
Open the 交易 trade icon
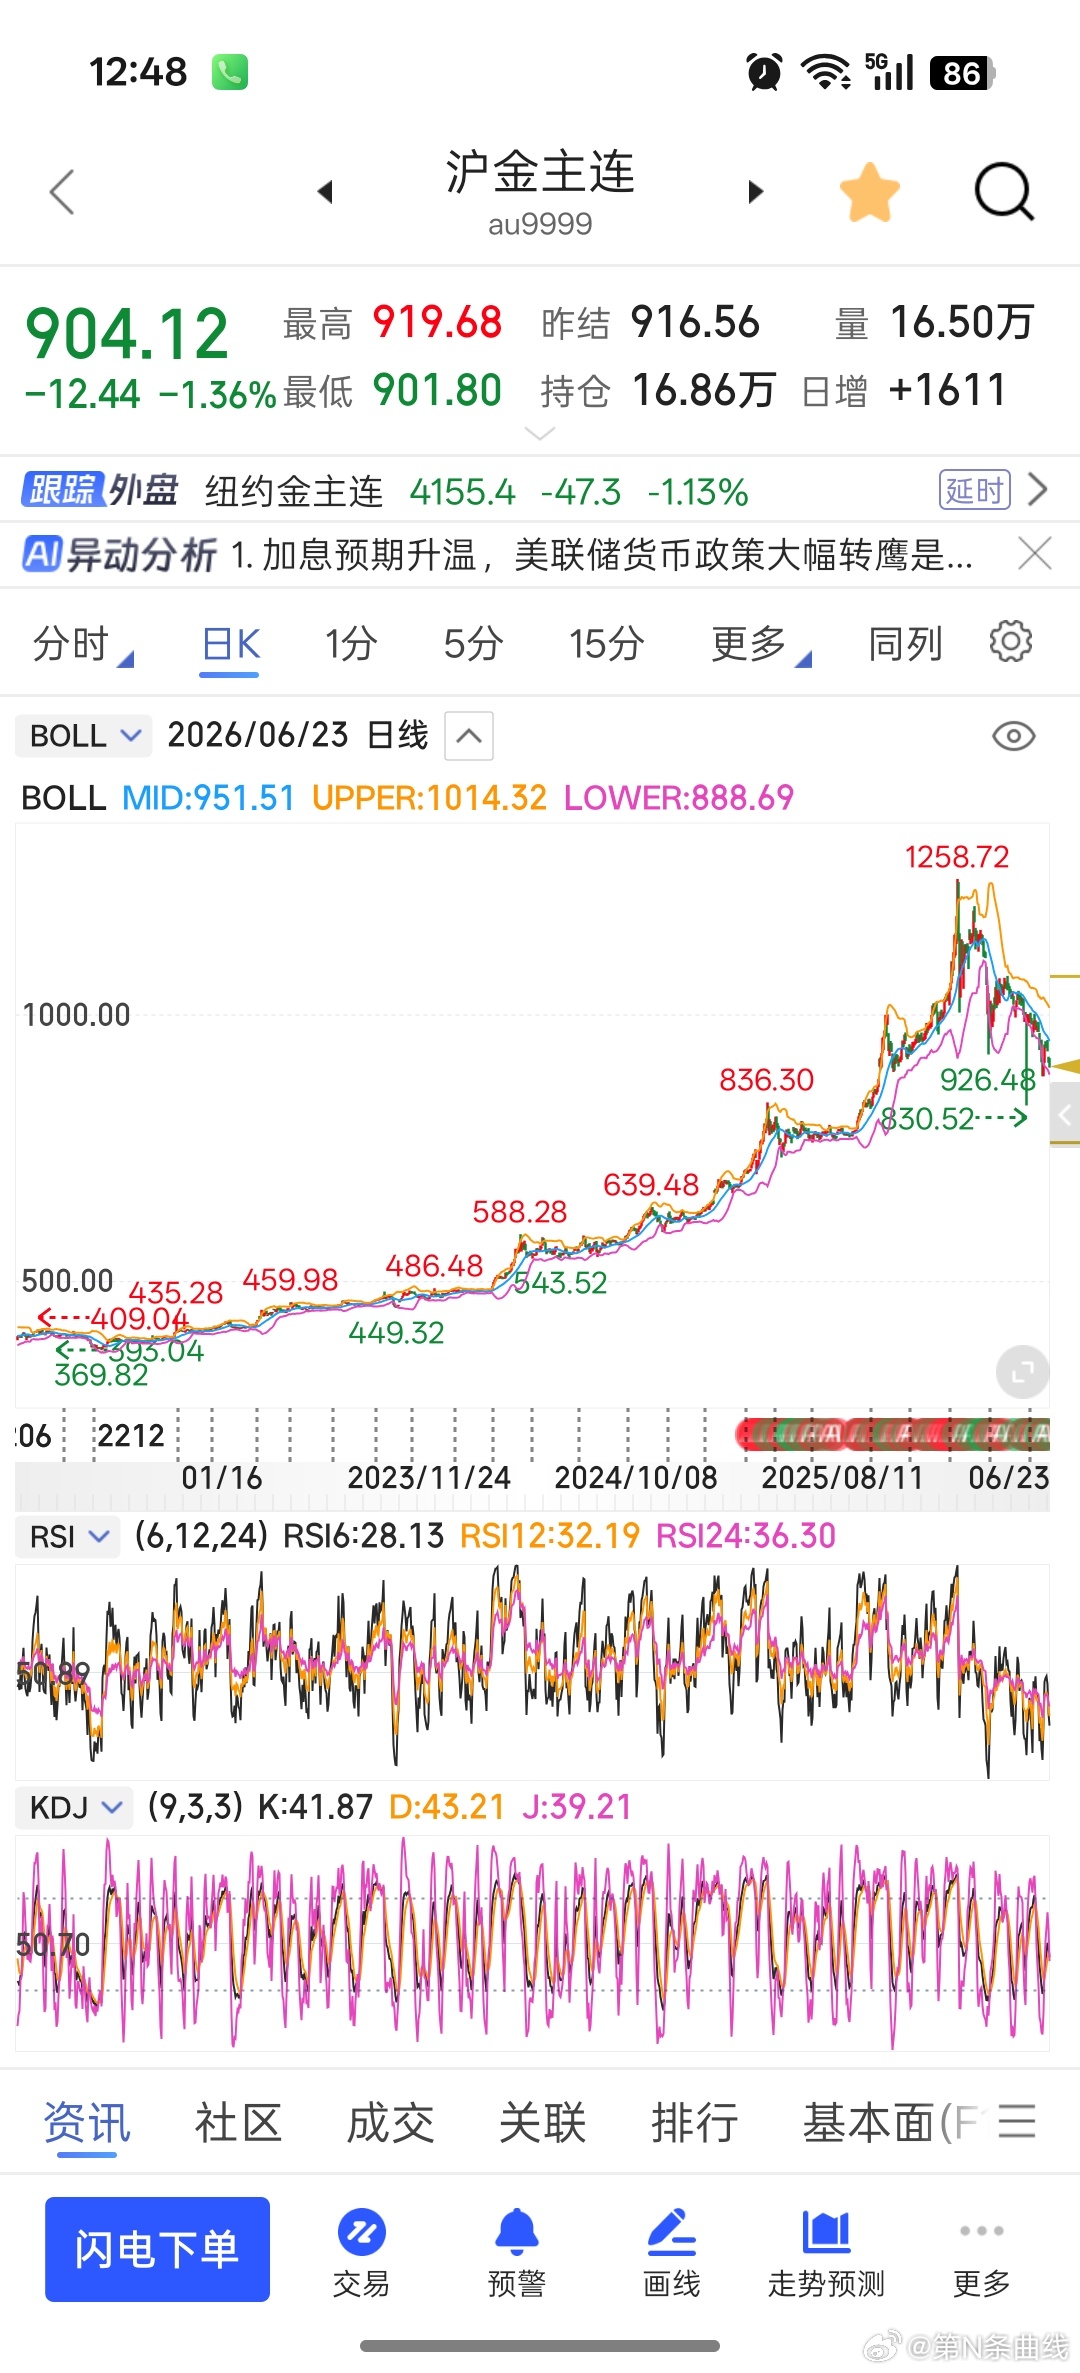click(x=361, y=2253)
